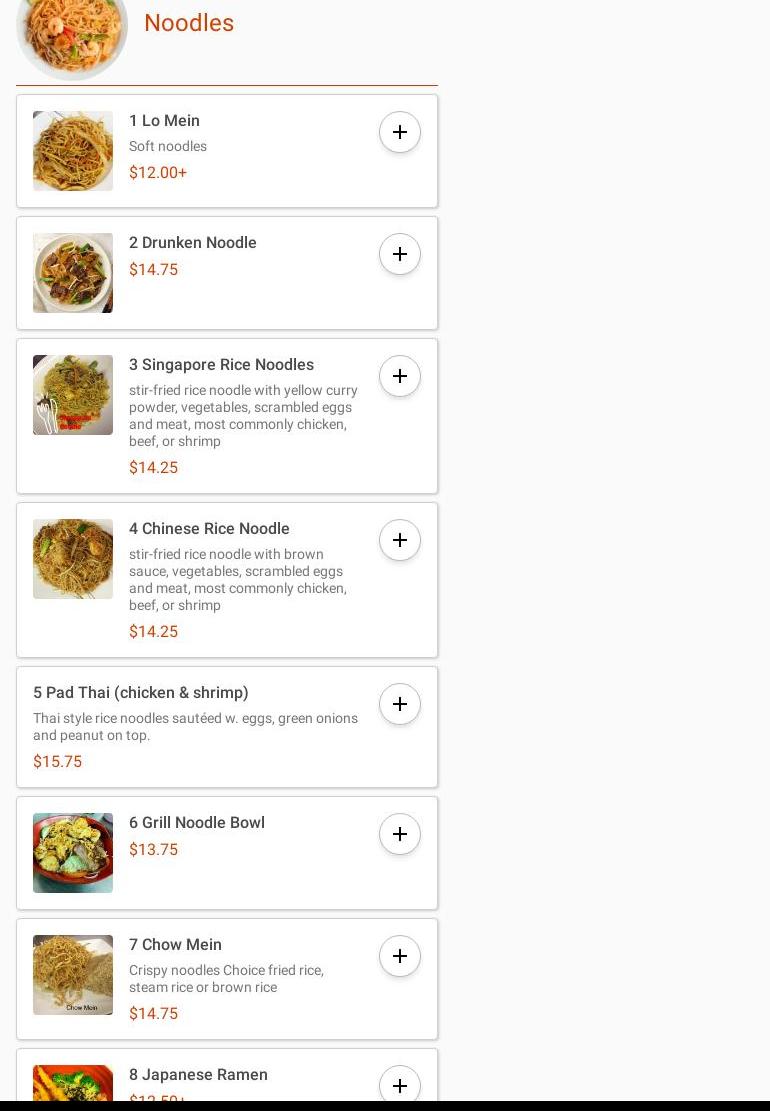770x1111 pixels.
Task: Click the Noodles category heading
Action: point(189,23)
